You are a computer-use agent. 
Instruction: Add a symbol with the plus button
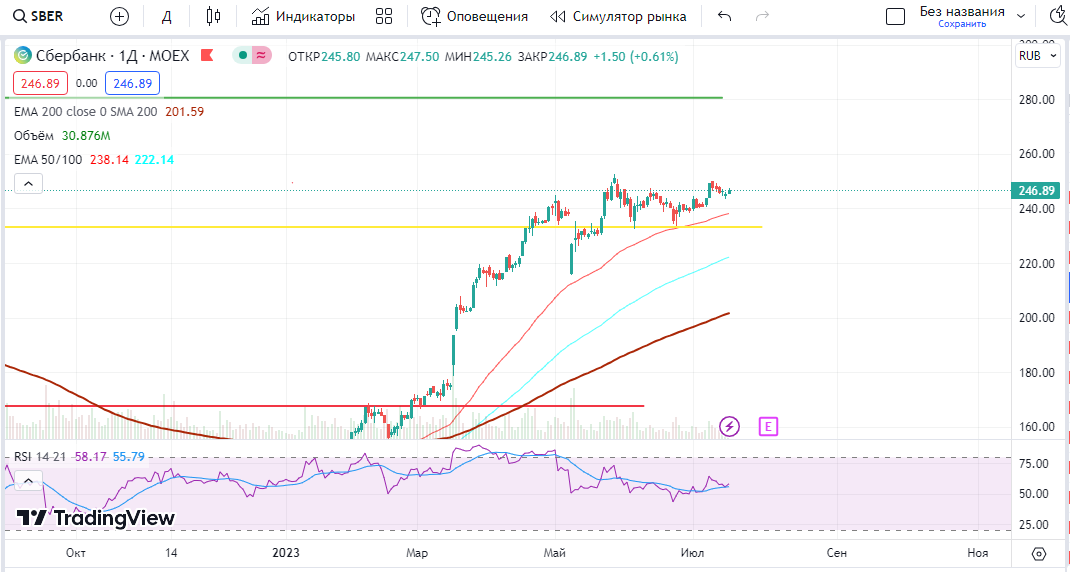(119, 16)
